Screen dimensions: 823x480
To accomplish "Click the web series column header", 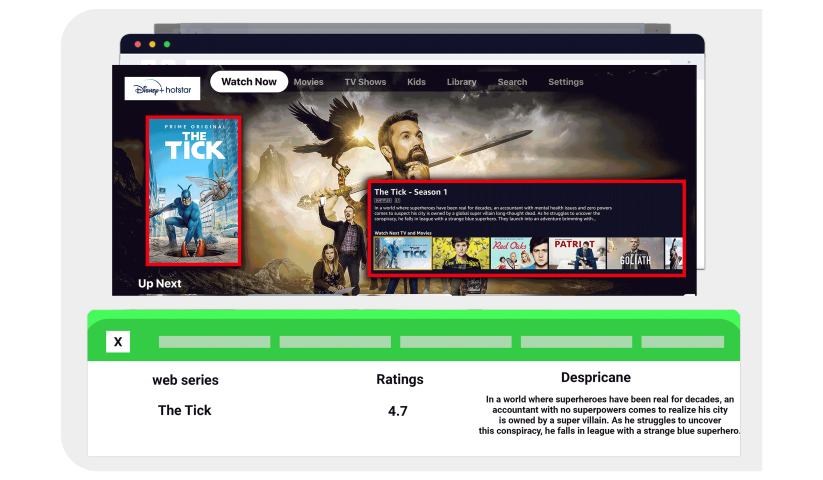I will [x=185, y=380].
